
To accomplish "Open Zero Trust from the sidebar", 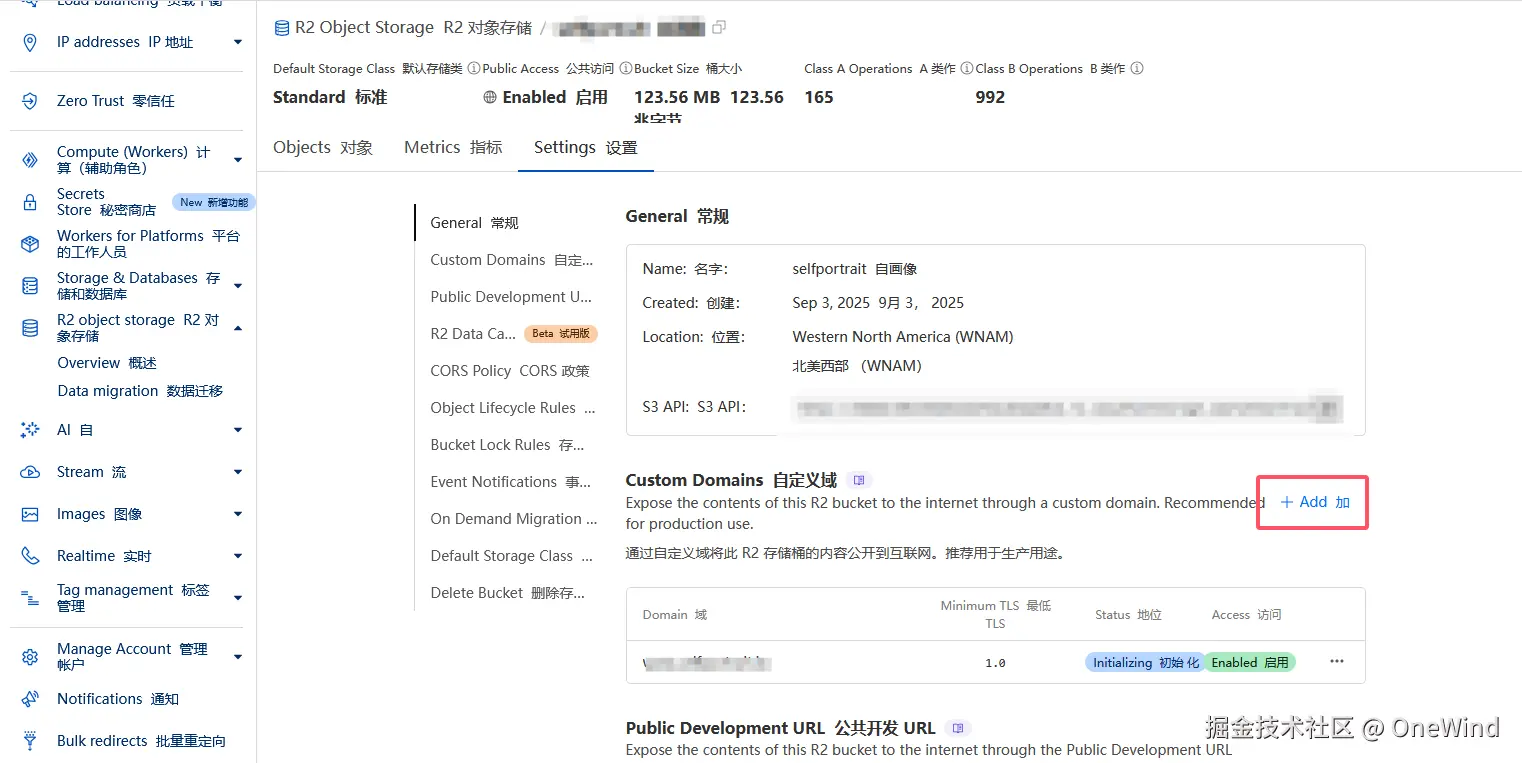I will tap(116, 101).
